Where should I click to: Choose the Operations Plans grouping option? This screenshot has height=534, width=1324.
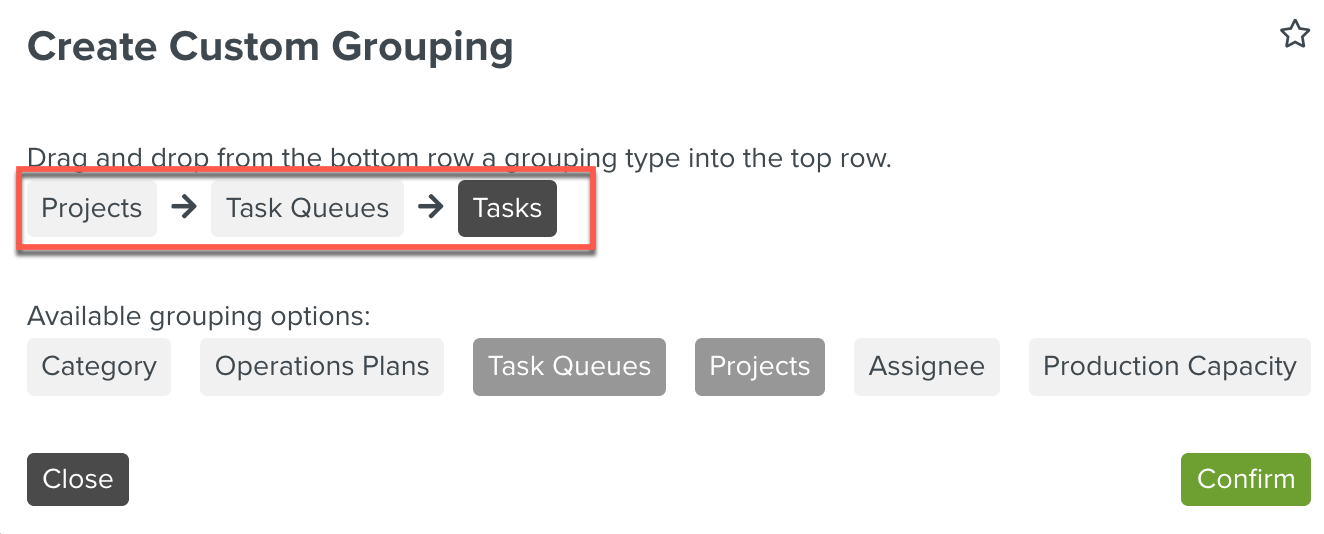(x=322, y=367)
